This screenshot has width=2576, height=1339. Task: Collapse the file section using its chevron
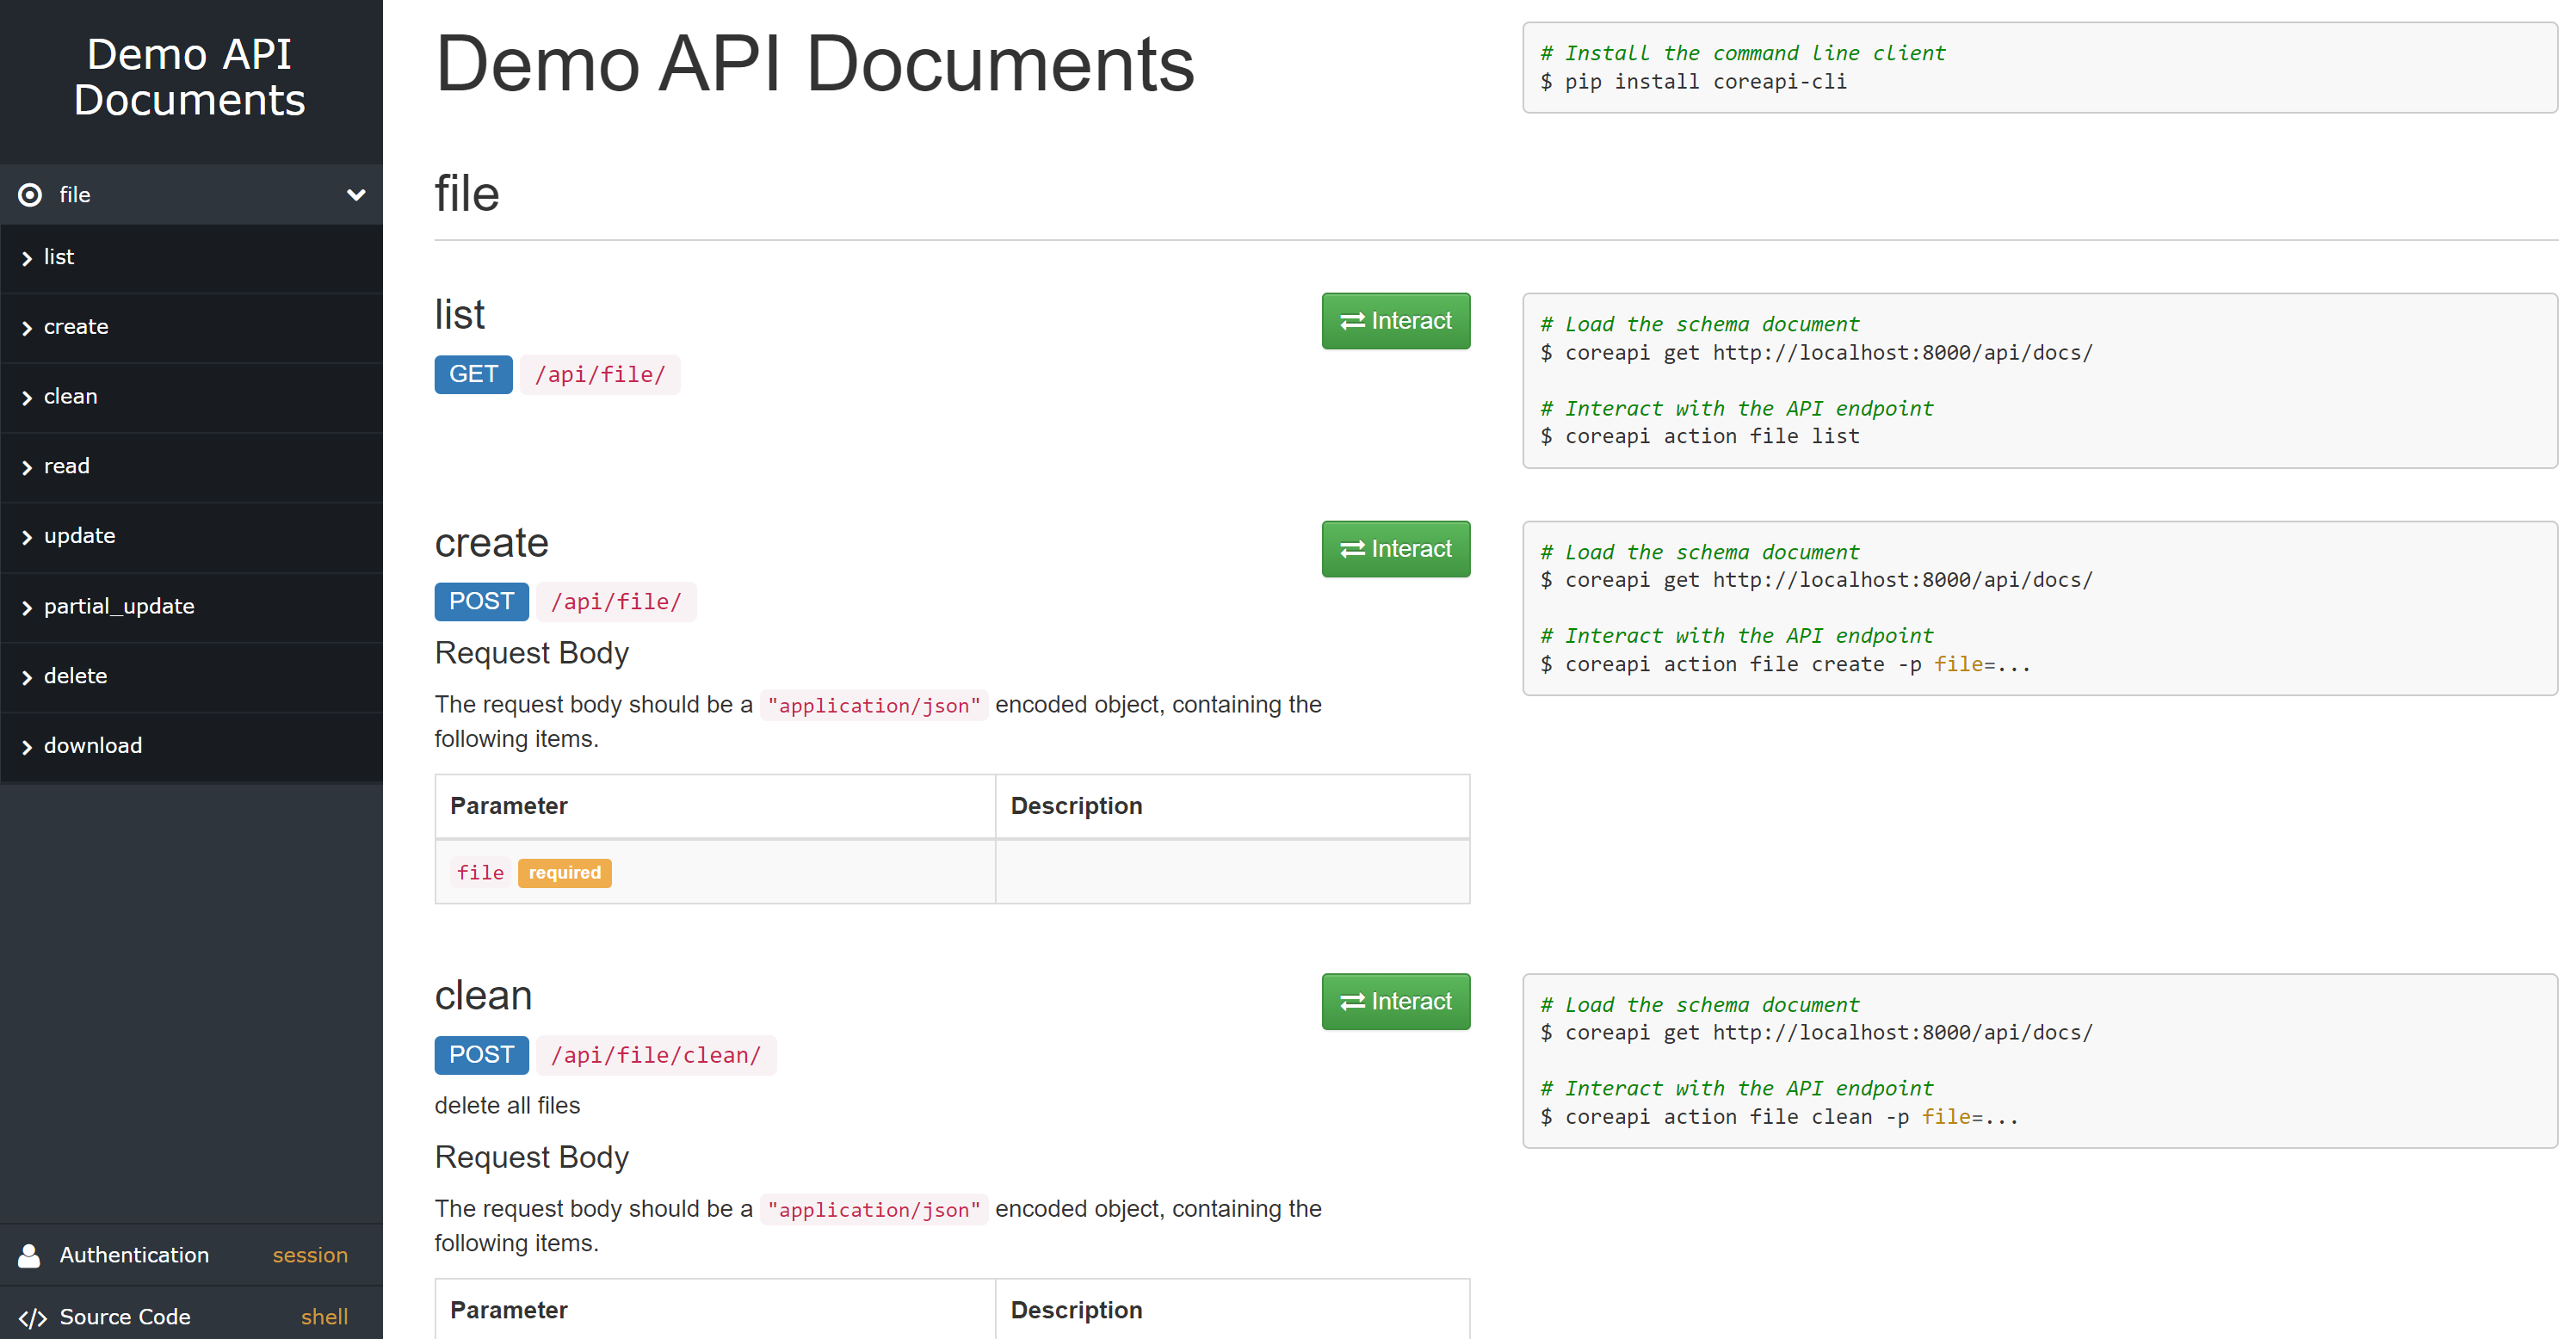click(357, 195)
